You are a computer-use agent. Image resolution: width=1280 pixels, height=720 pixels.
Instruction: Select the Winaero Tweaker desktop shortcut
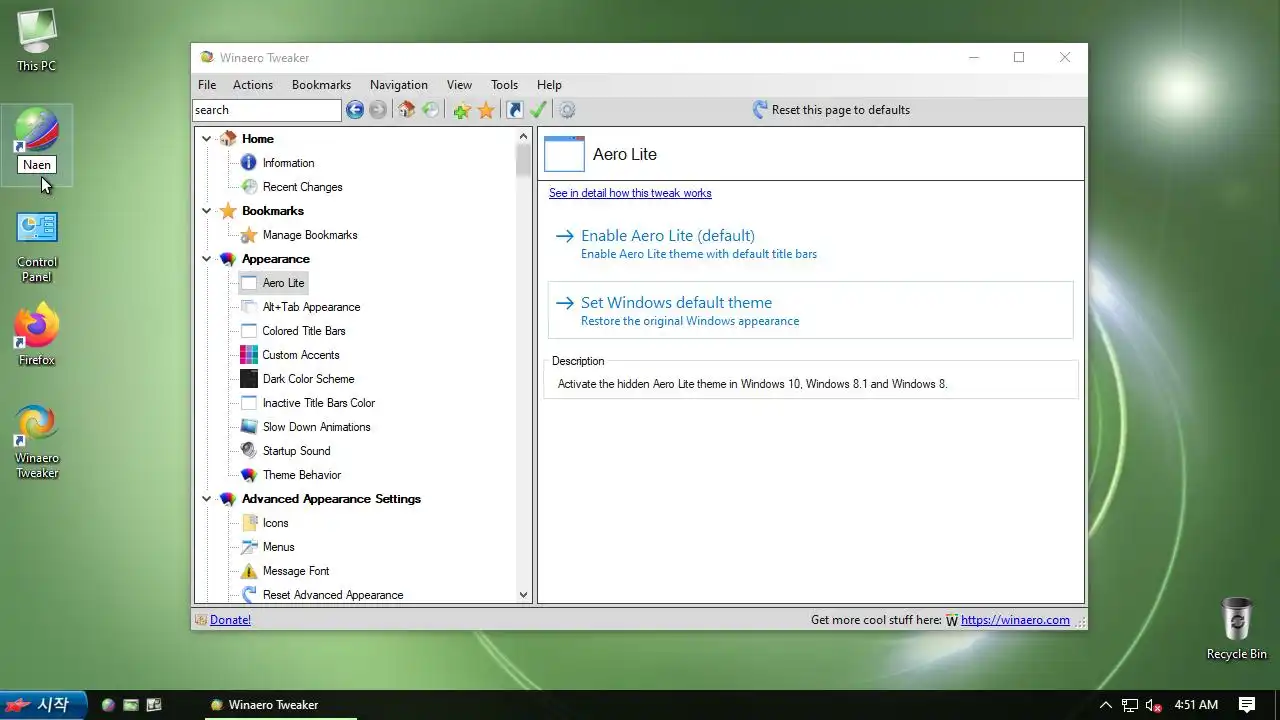[37, 441]
